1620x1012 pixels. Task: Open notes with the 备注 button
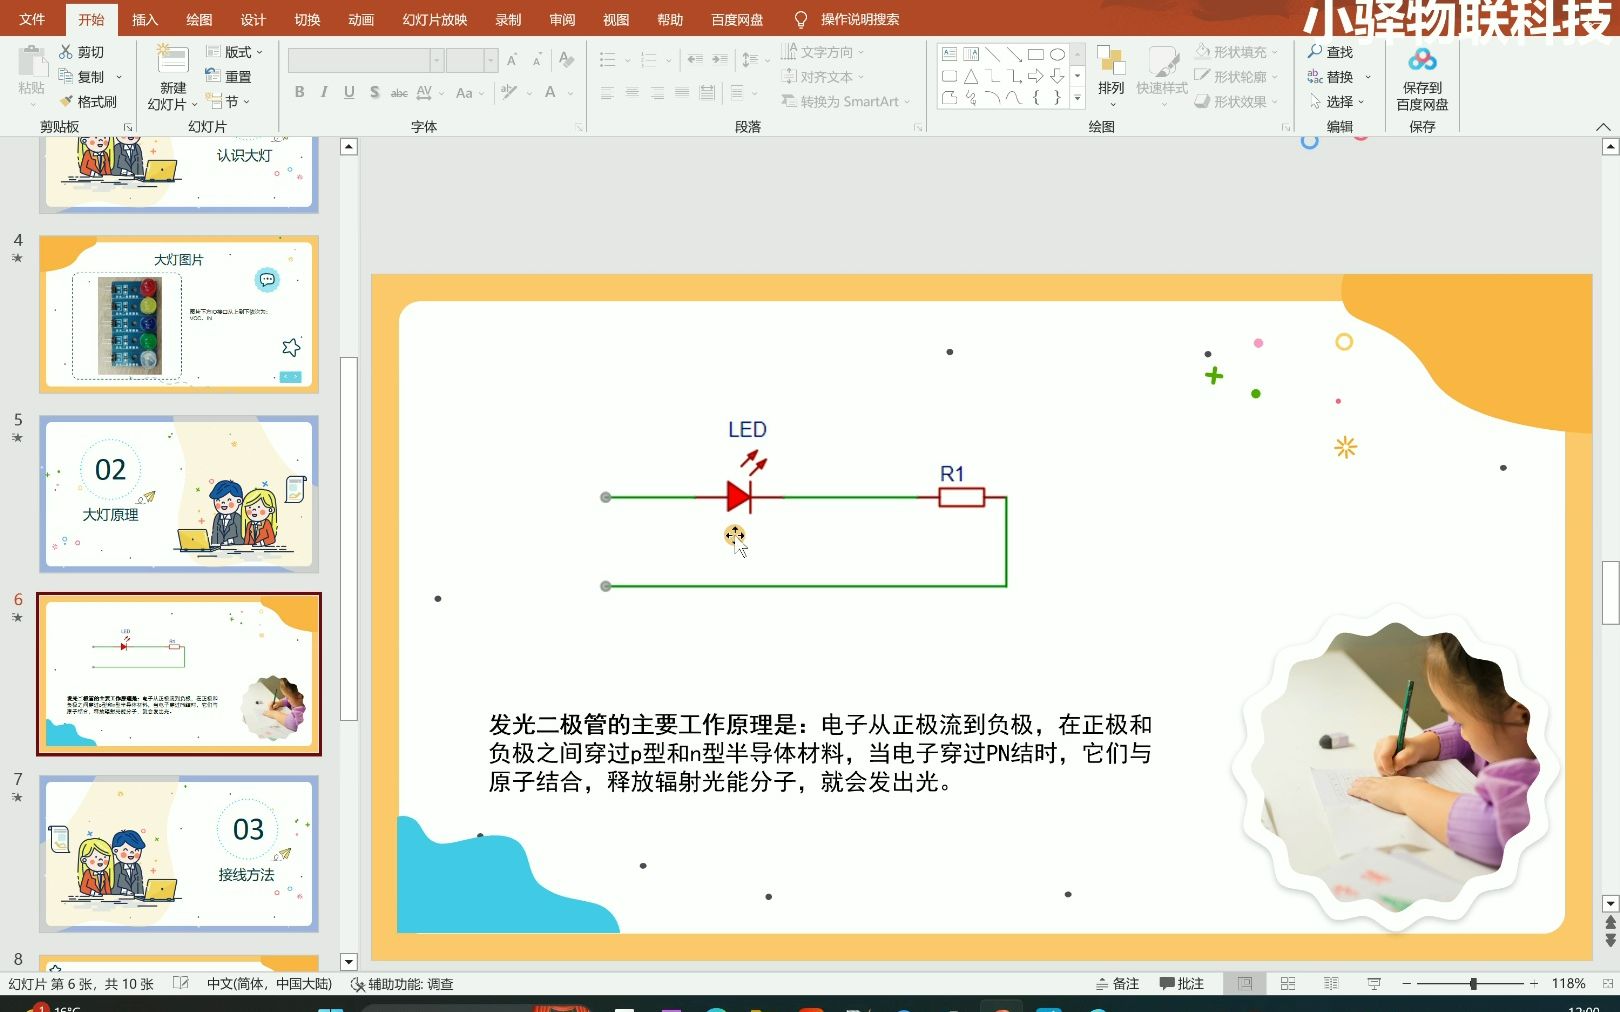[x=1117, y=983]
